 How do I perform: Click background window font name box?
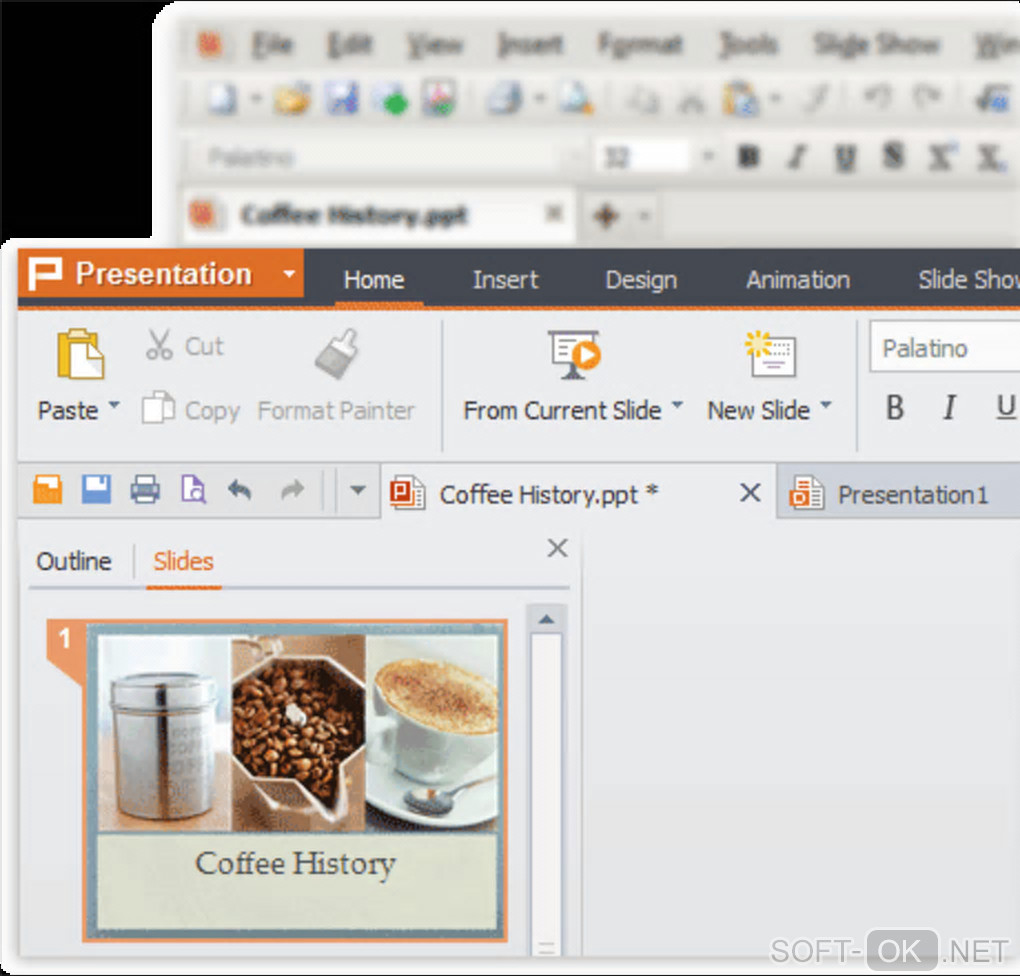pos(384,157)
